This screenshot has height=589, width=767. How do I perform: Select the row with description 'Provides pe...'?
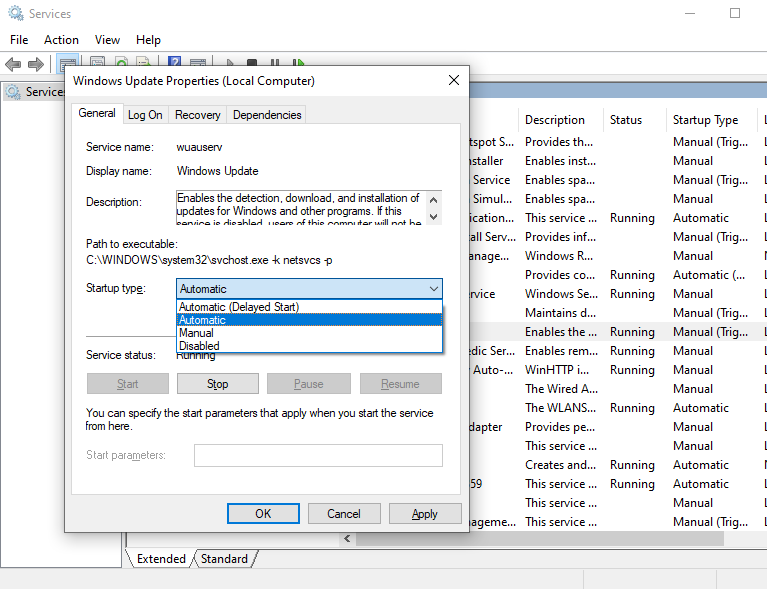[618, 427]
